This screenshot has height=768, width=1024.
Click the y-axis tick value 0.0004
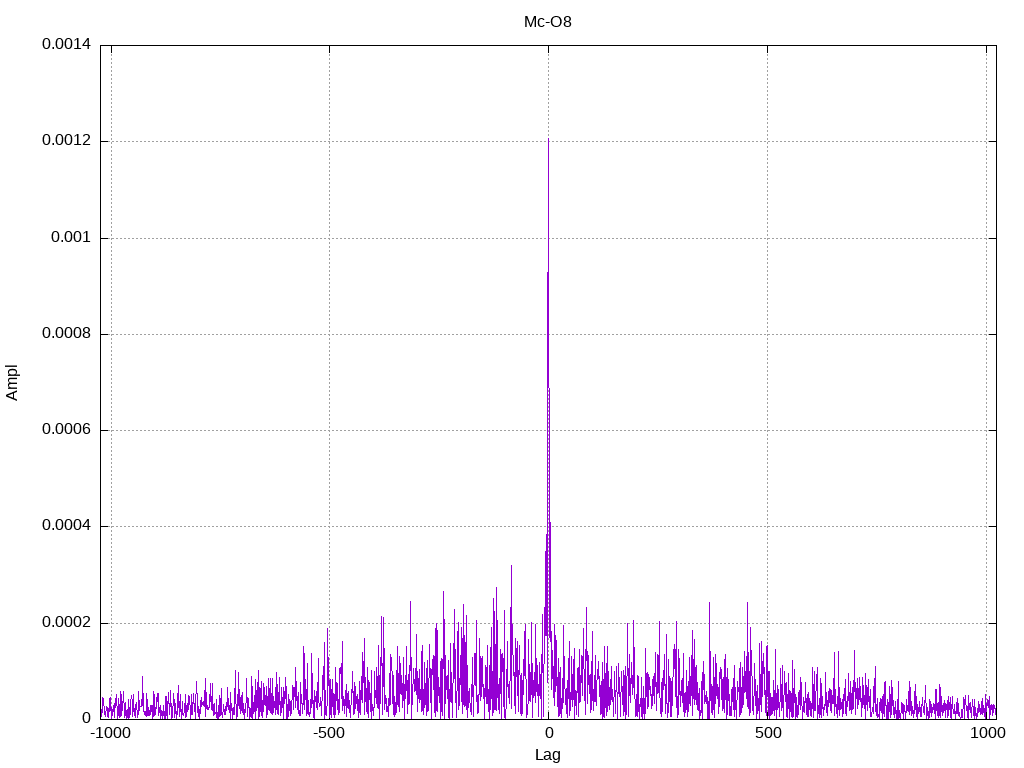coord(67,525)
